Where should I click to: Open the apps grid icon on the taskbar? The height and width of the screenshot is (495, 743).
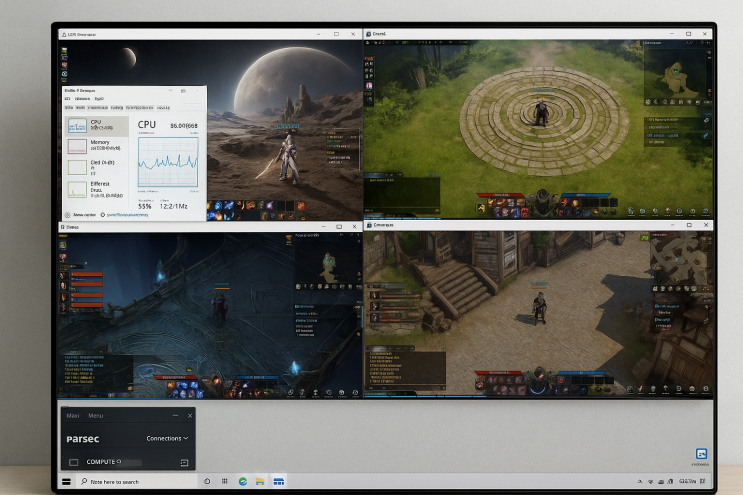[x=225, y=481]
